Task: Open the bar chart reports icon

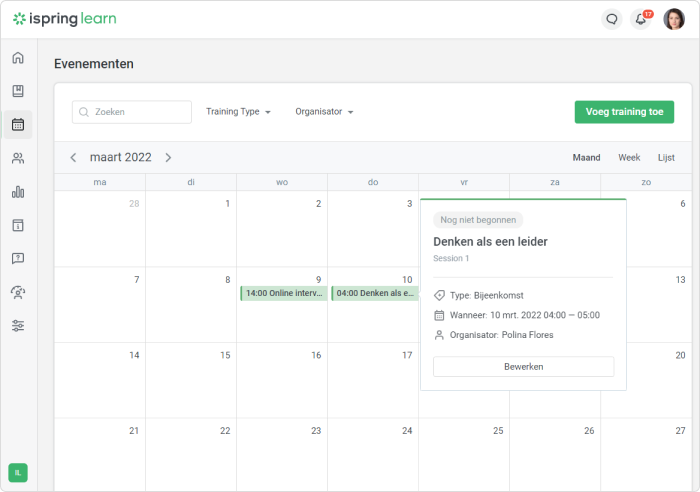Action: (18, 192)
